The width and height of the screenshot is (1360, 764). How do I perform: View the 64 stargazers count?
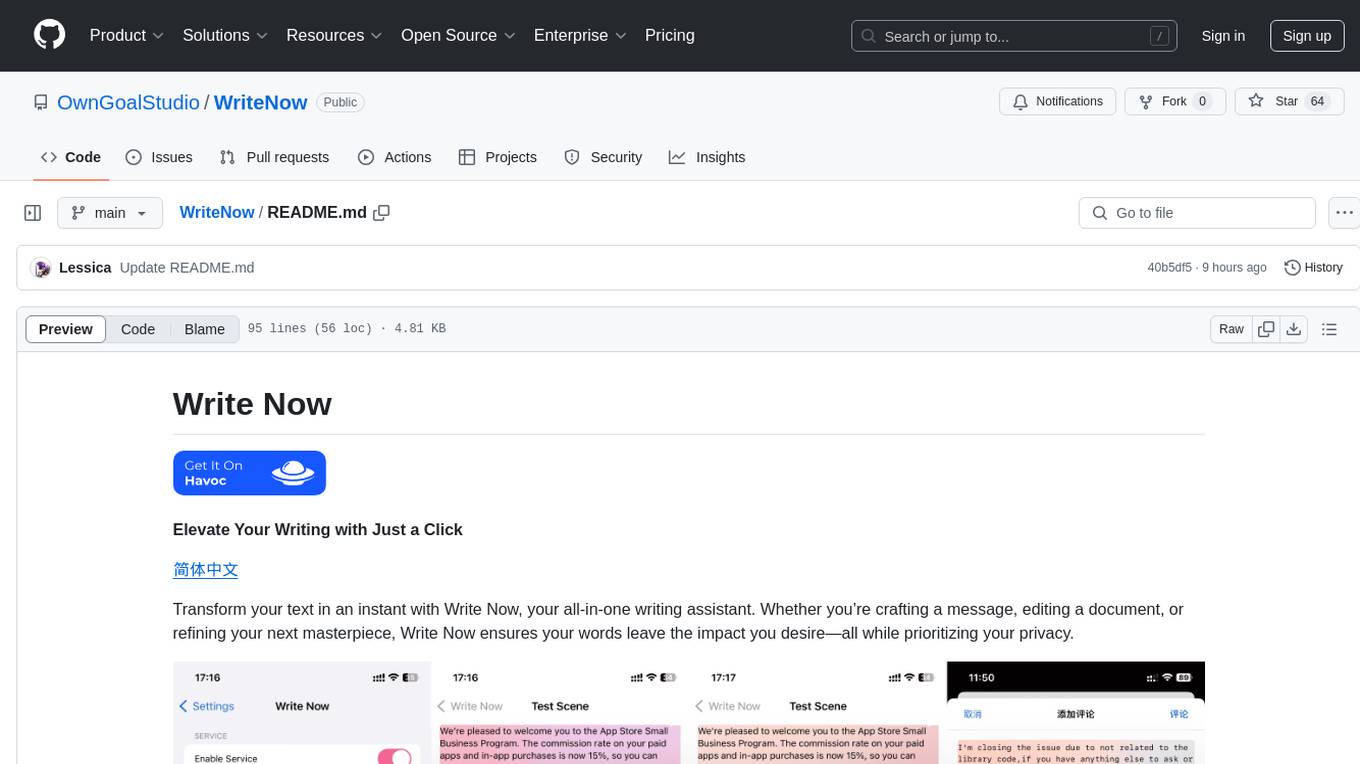tap(1317, 101)
